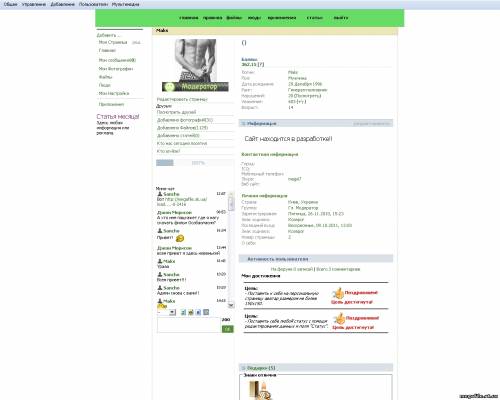Click the blue chat toolbar icon
This screenshot has height=400, width=500.
point(198,312)
